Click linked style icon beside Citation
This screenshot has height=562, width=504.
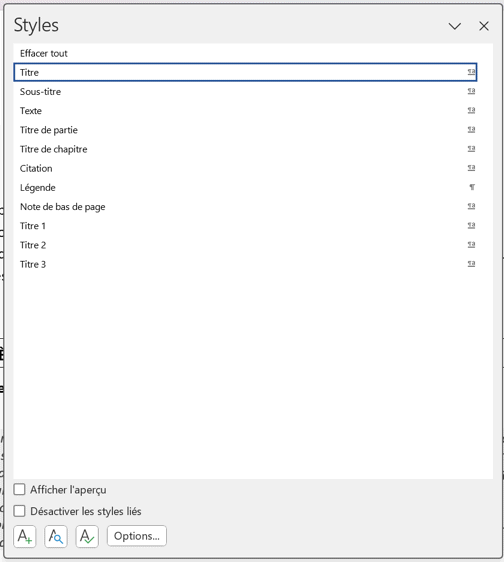(x=471, y=168)
